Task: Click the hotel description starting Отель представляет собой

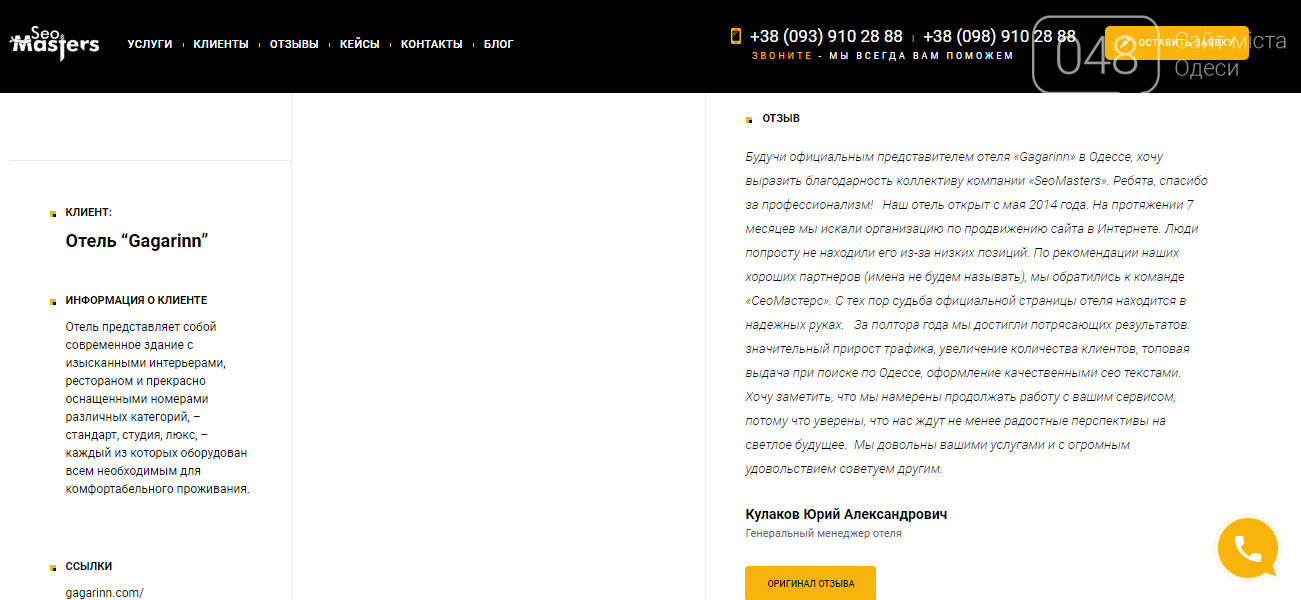Action: [x=158, y=408]
